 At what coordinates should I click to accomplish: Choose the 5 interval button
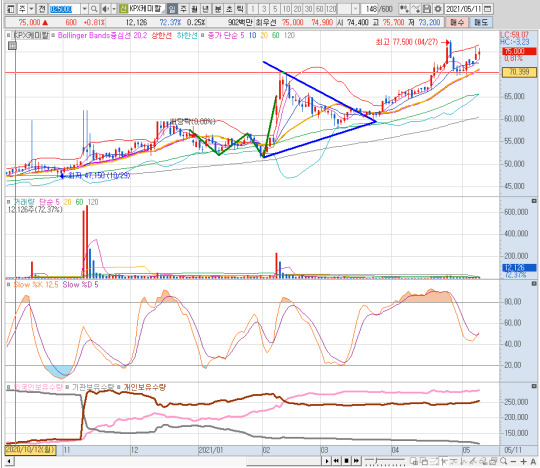275,9
